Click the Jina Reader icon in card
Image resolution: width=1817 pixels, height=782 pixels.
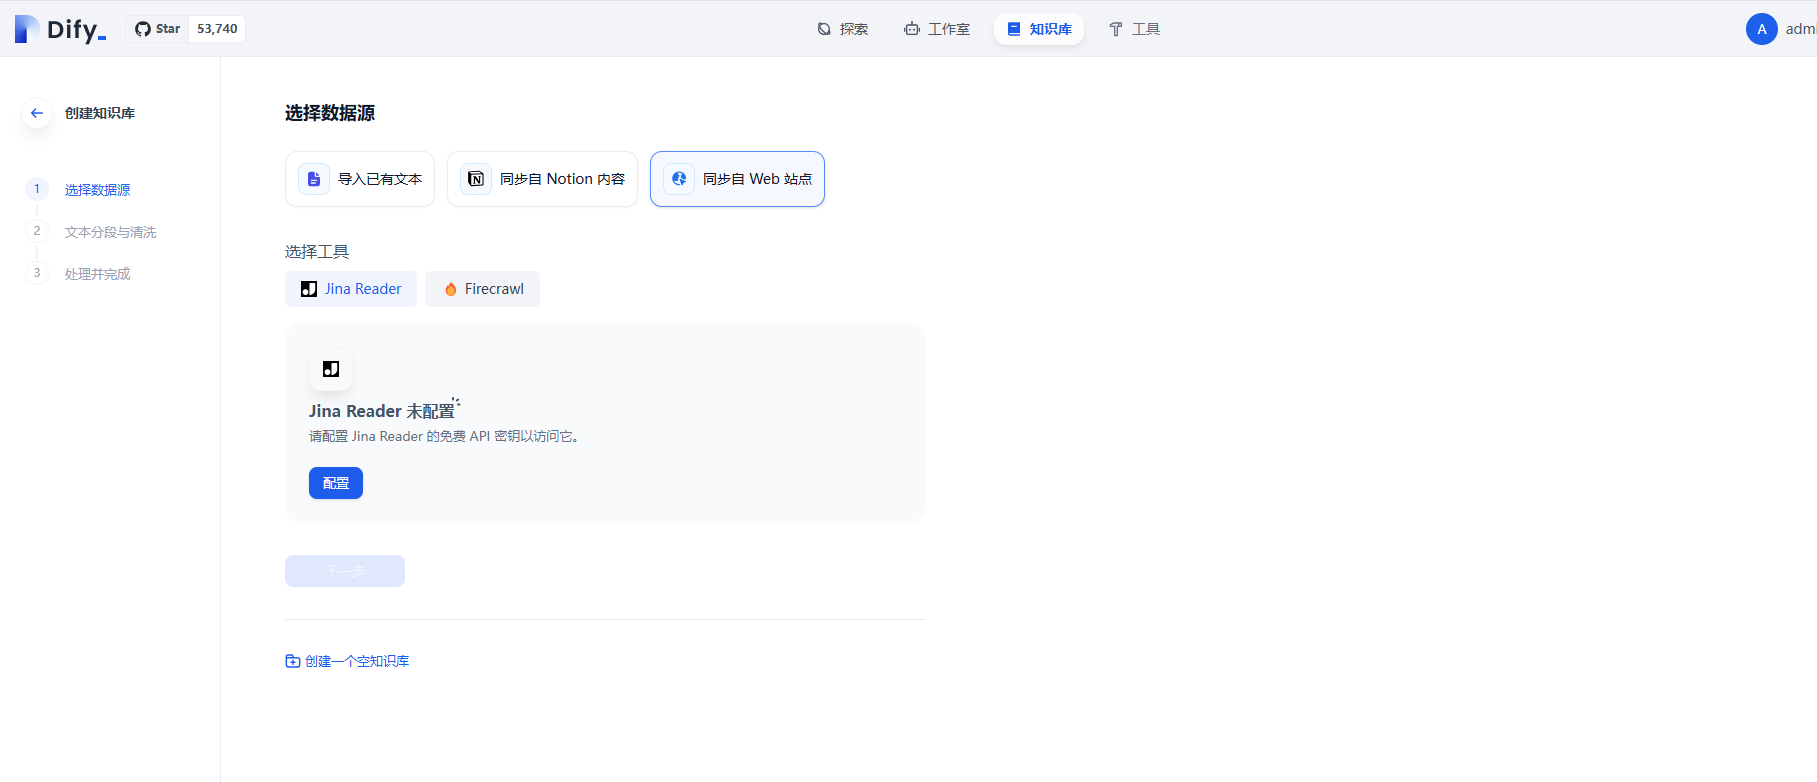click(x=331, y=369)
